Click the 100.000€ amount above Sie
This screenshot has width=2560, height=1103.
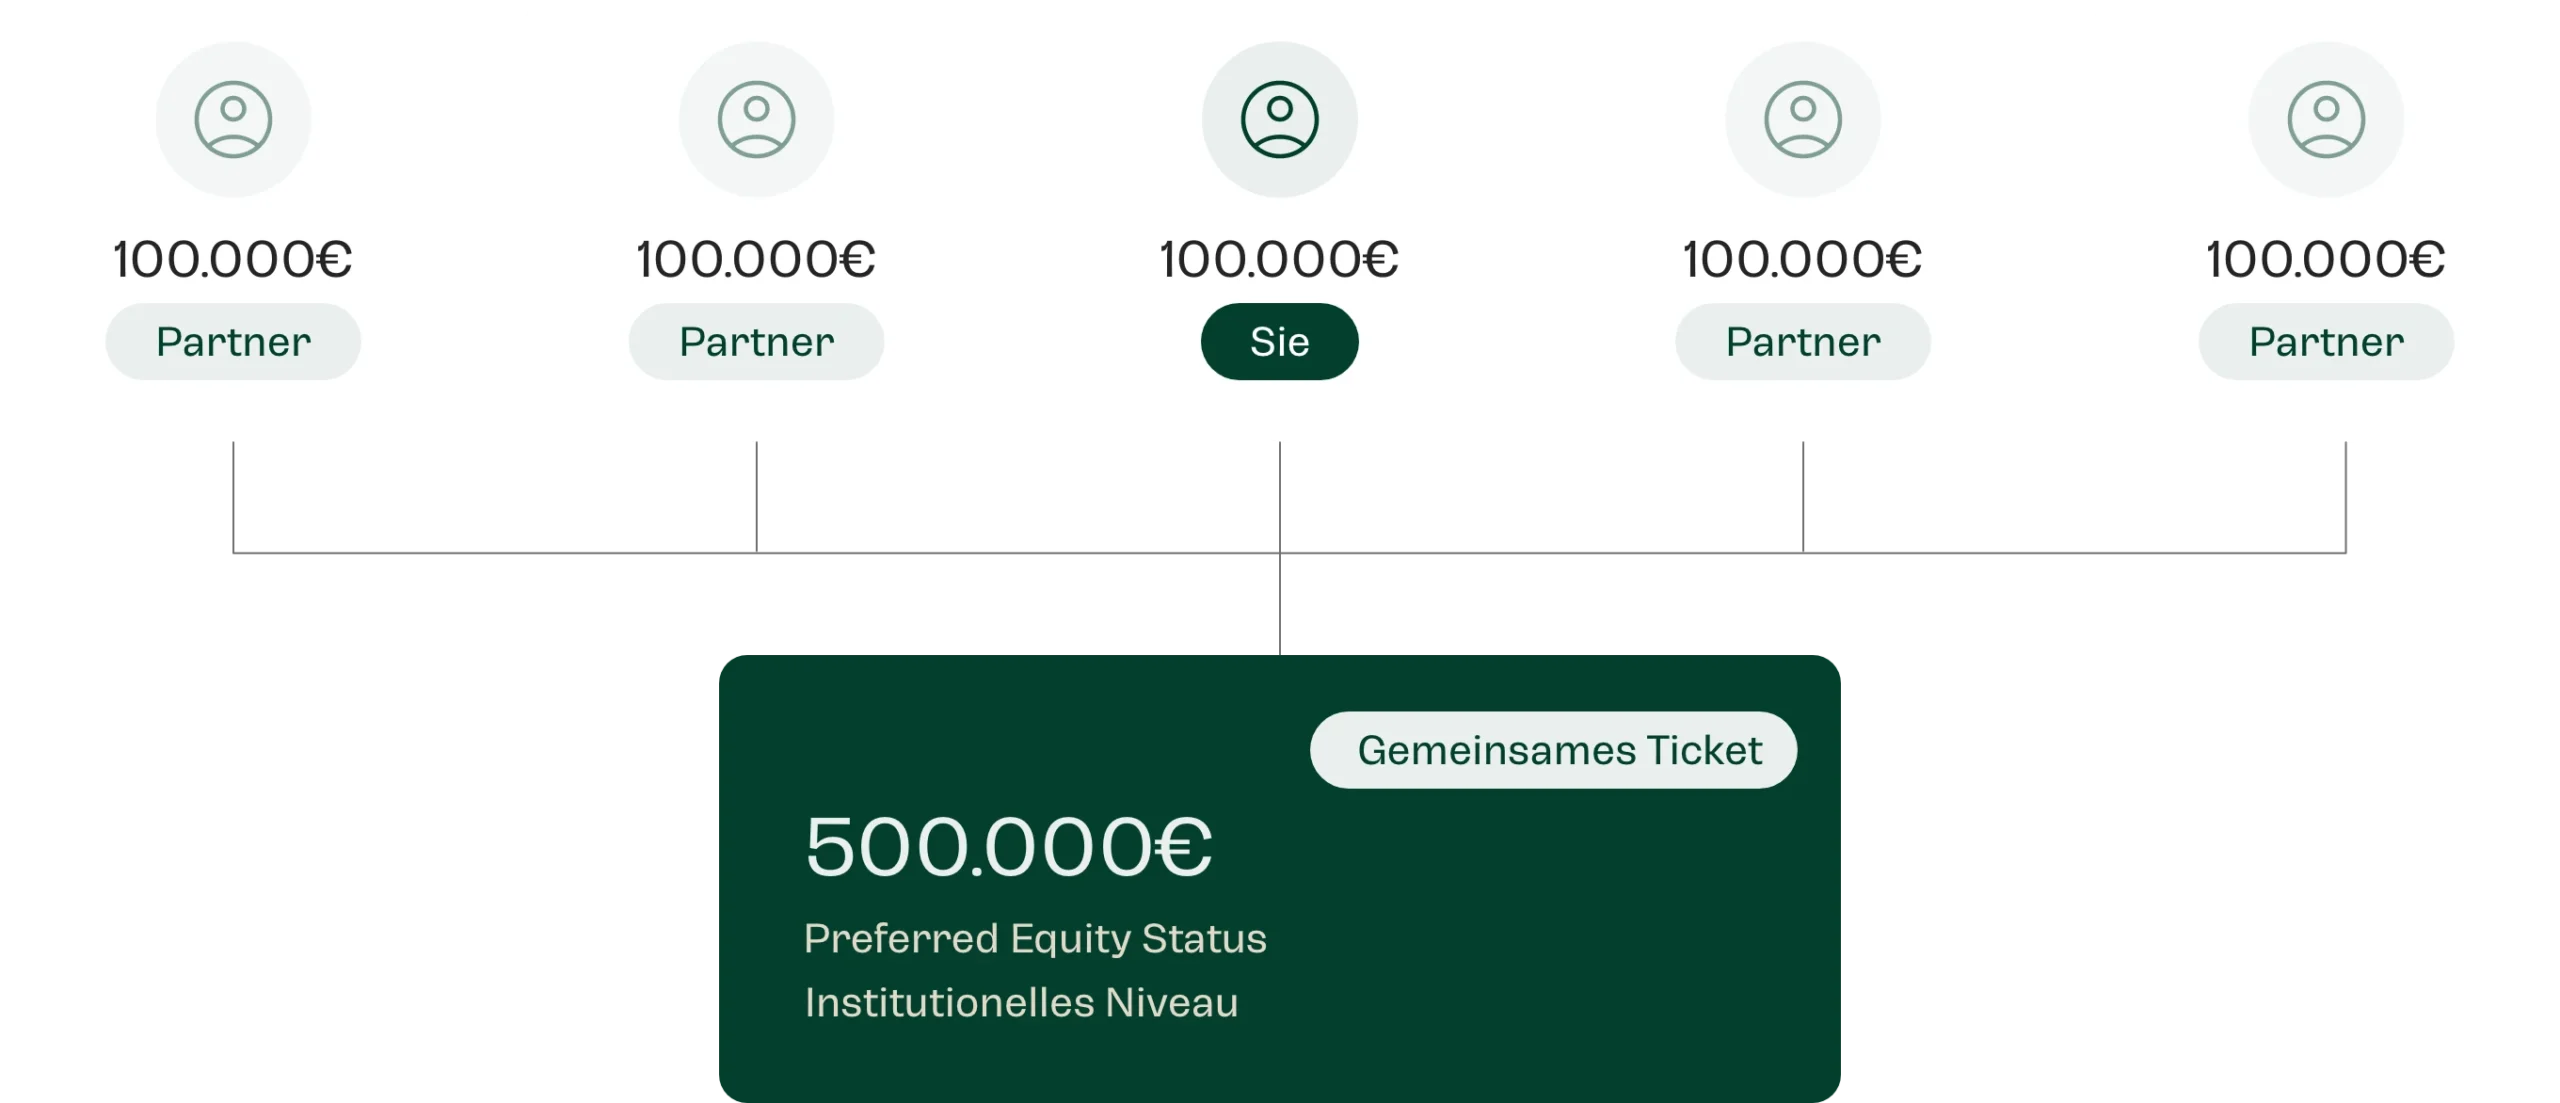(x=1279, y=260)
